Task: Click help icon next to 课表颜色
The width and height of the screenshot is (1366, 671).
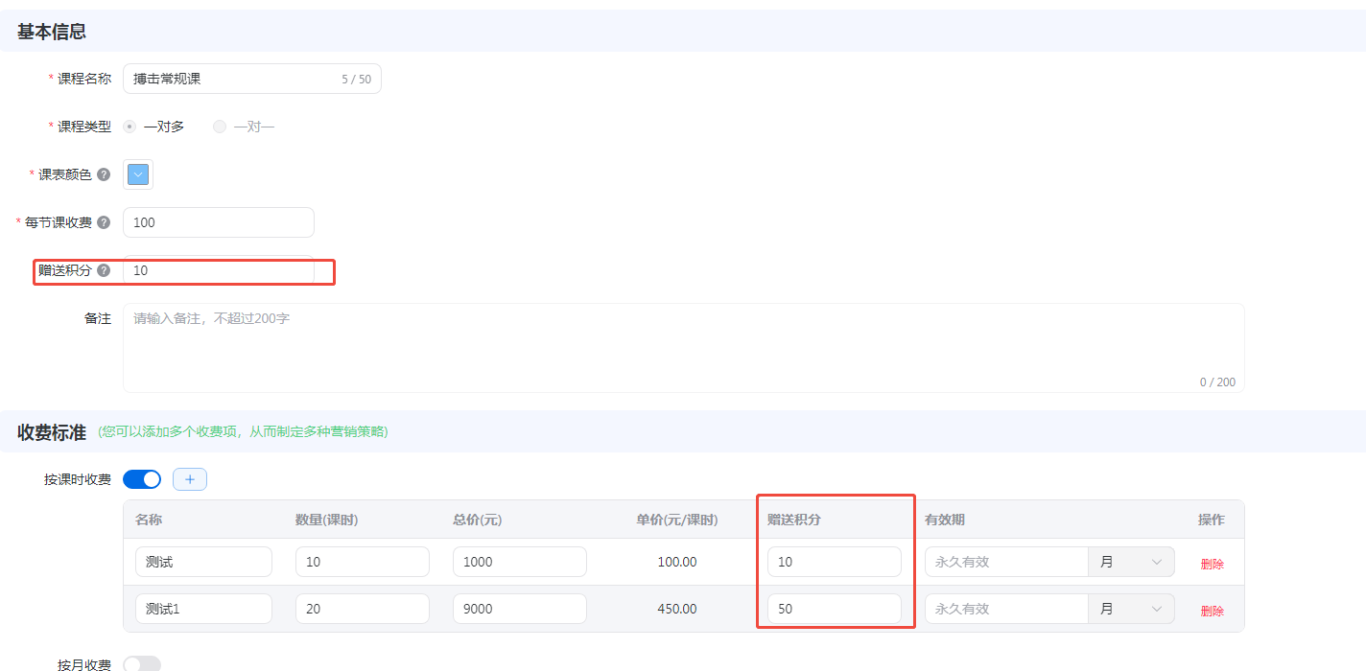Action: [104, 175]
